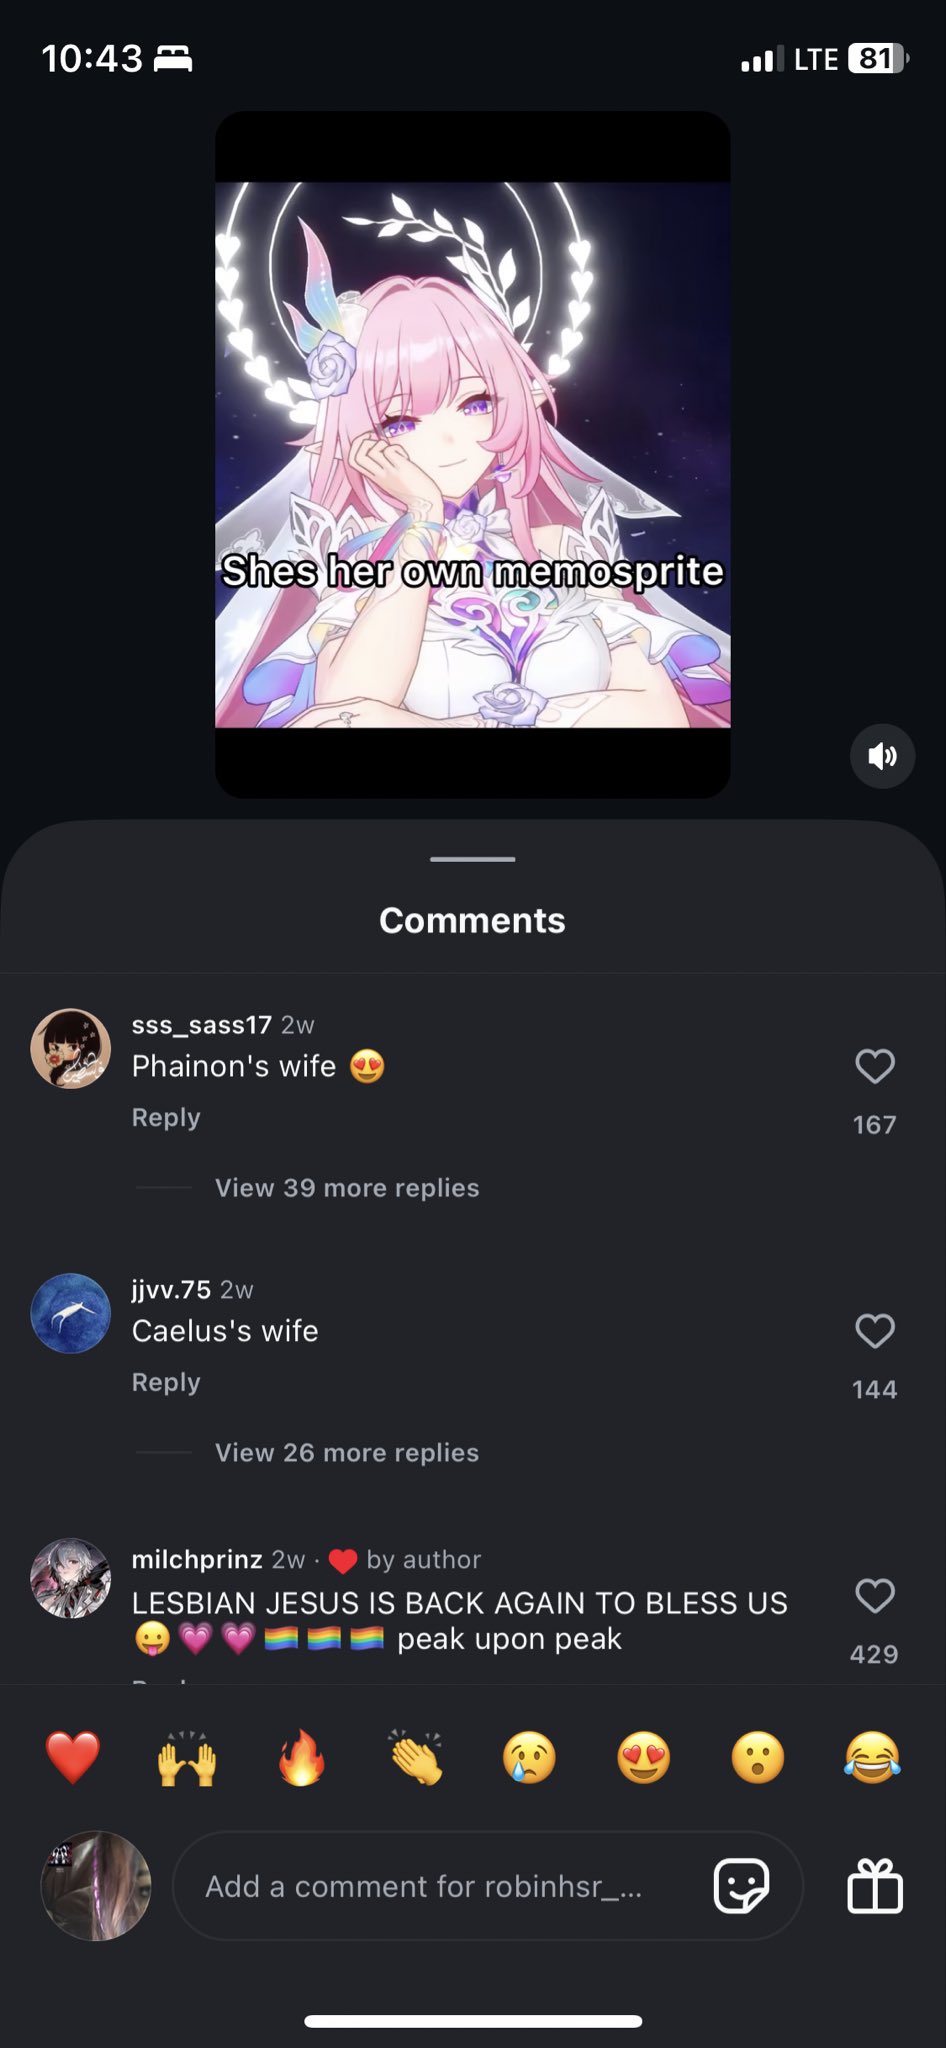Like milchprinz's comment with the heart

tap(875, 1596)
